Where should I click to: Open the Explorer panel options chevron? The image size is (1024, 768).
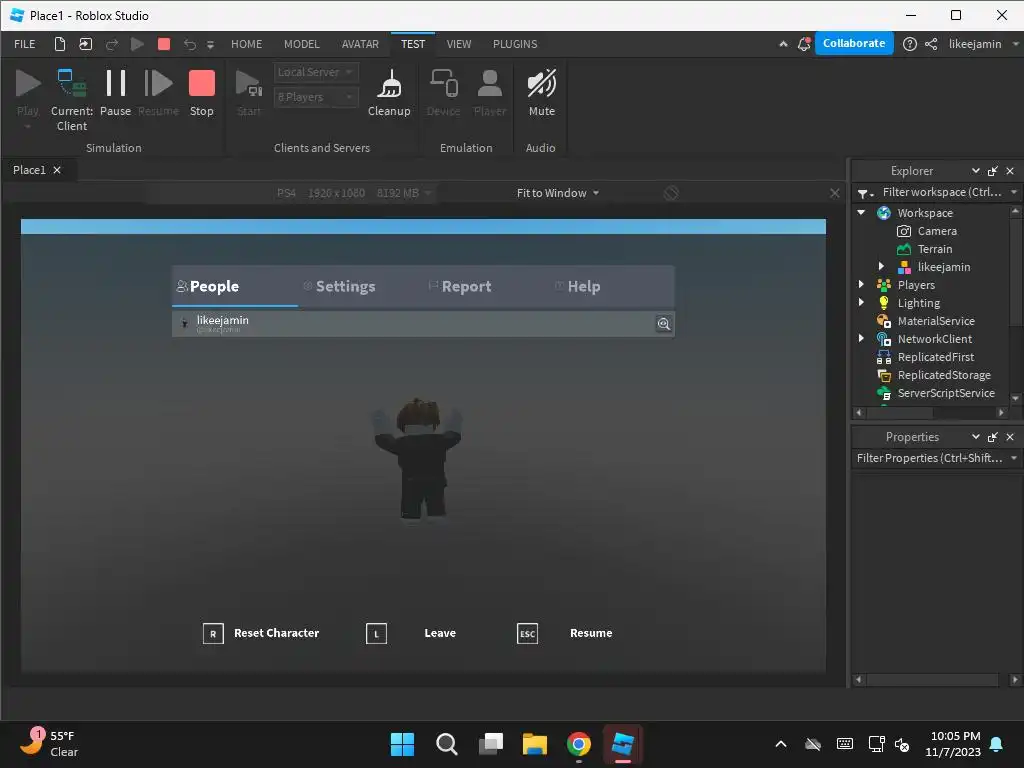tap(975, 171)
